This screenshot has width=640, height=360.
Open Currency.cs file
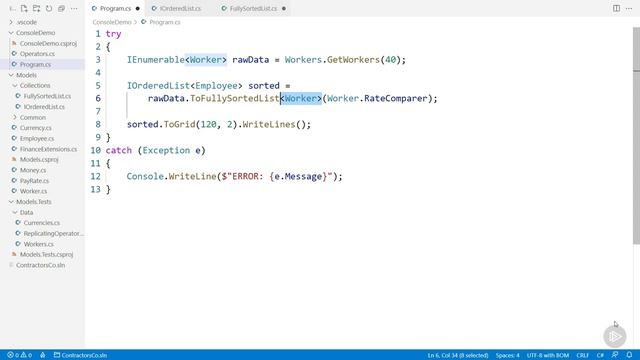[x=36, y=128]
